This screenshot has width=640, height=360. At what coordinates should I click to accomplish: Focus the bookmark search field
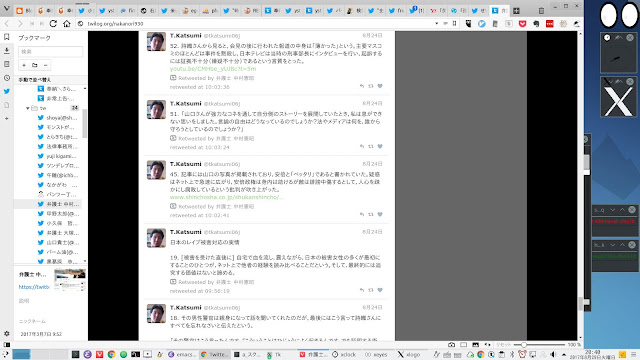51,51
